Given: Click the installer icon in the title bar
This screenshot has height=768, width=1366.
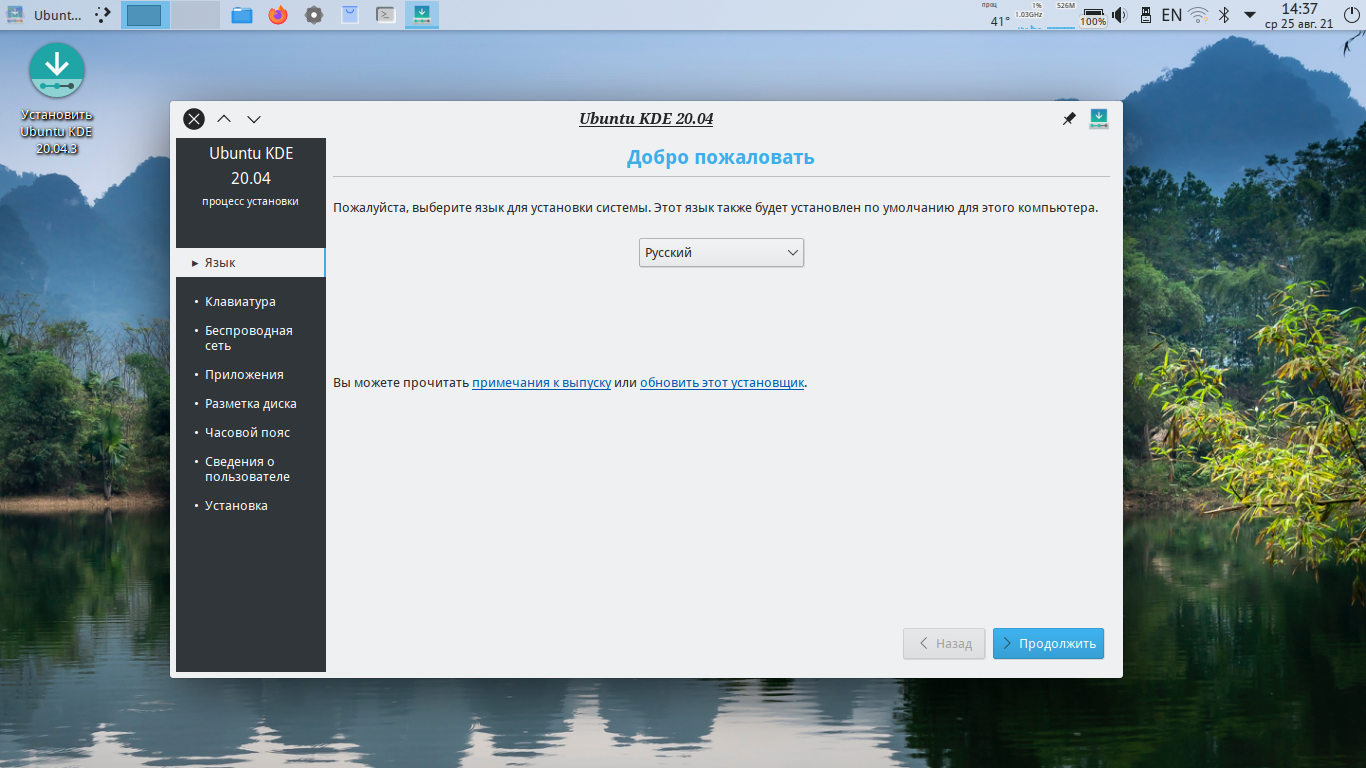Looking at the screenshot, I should coord(1099,119).
